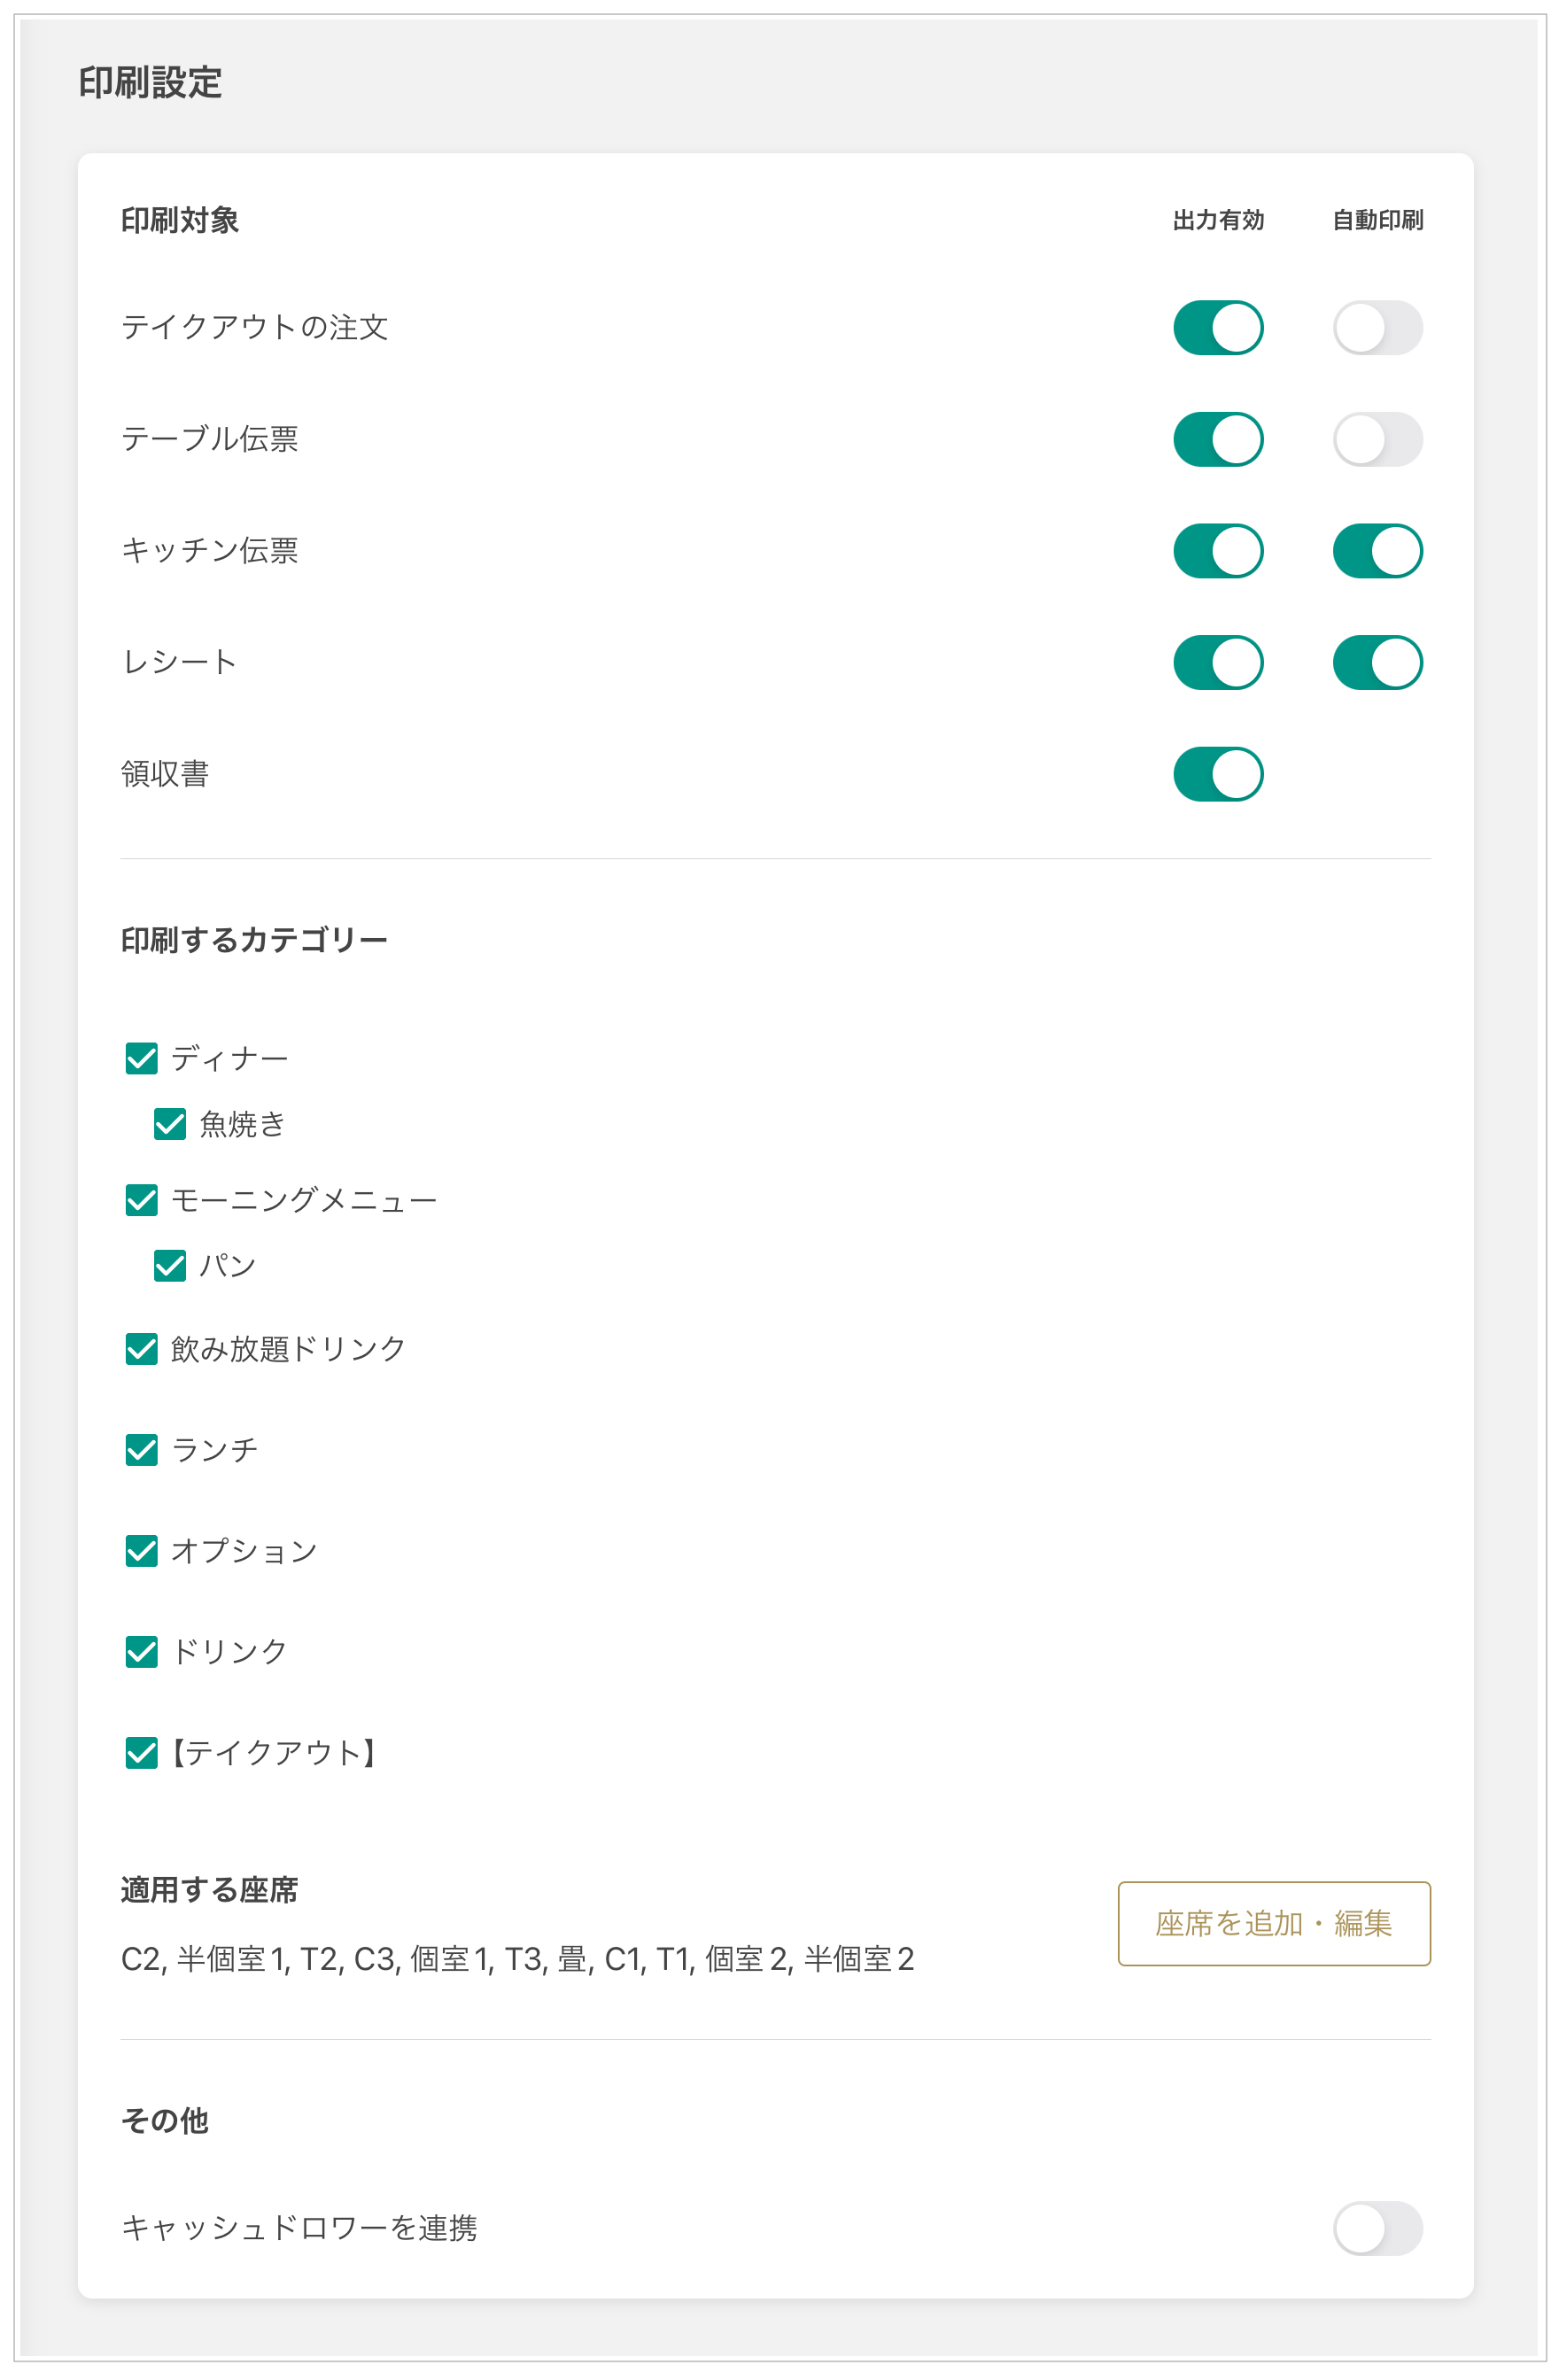1559x2380 pixels.
Task: Toggle キッチン伝票 output enabled switch
Action: 1217,551
